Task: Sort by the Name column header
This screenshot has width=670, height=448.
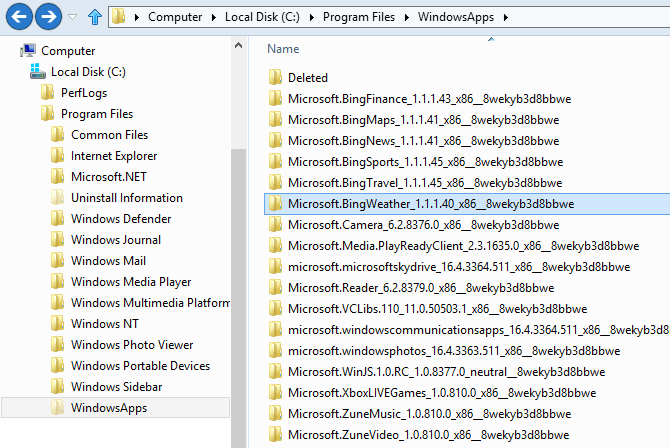Action: click(x=283, y=49)
